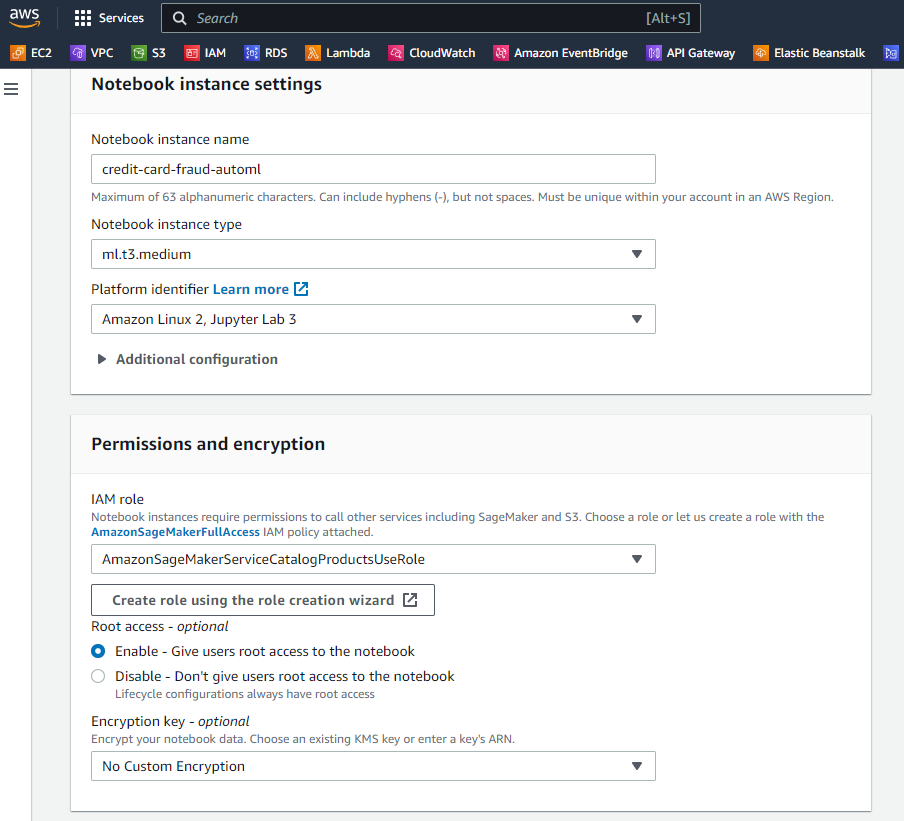Viewport: 904px width, 821px height.
Task: Open the EC2 service shortcut icon
Action: tap(18, 53)
